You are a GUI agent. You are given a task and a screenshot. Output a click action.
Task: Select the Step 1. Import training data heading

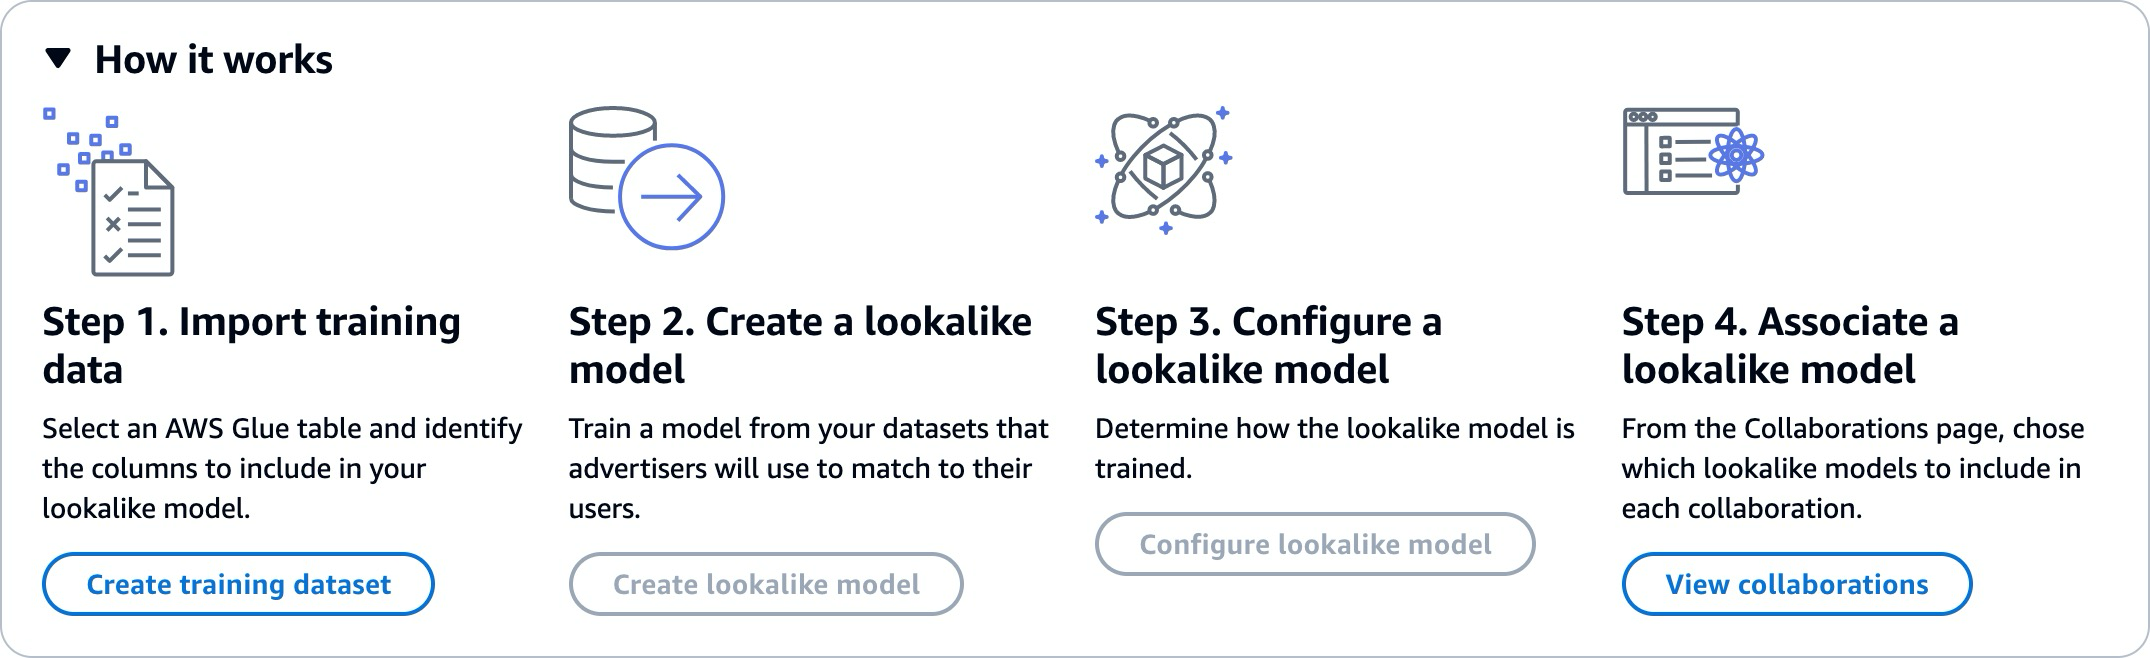tap(252, 346)
